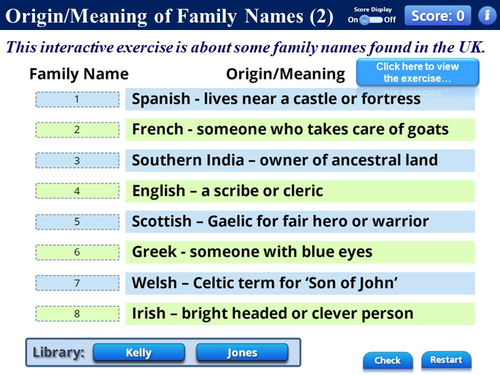Screen dimensions: 500x375
Task: Select answer slot number 3
Action: click(x=77, y=161)
